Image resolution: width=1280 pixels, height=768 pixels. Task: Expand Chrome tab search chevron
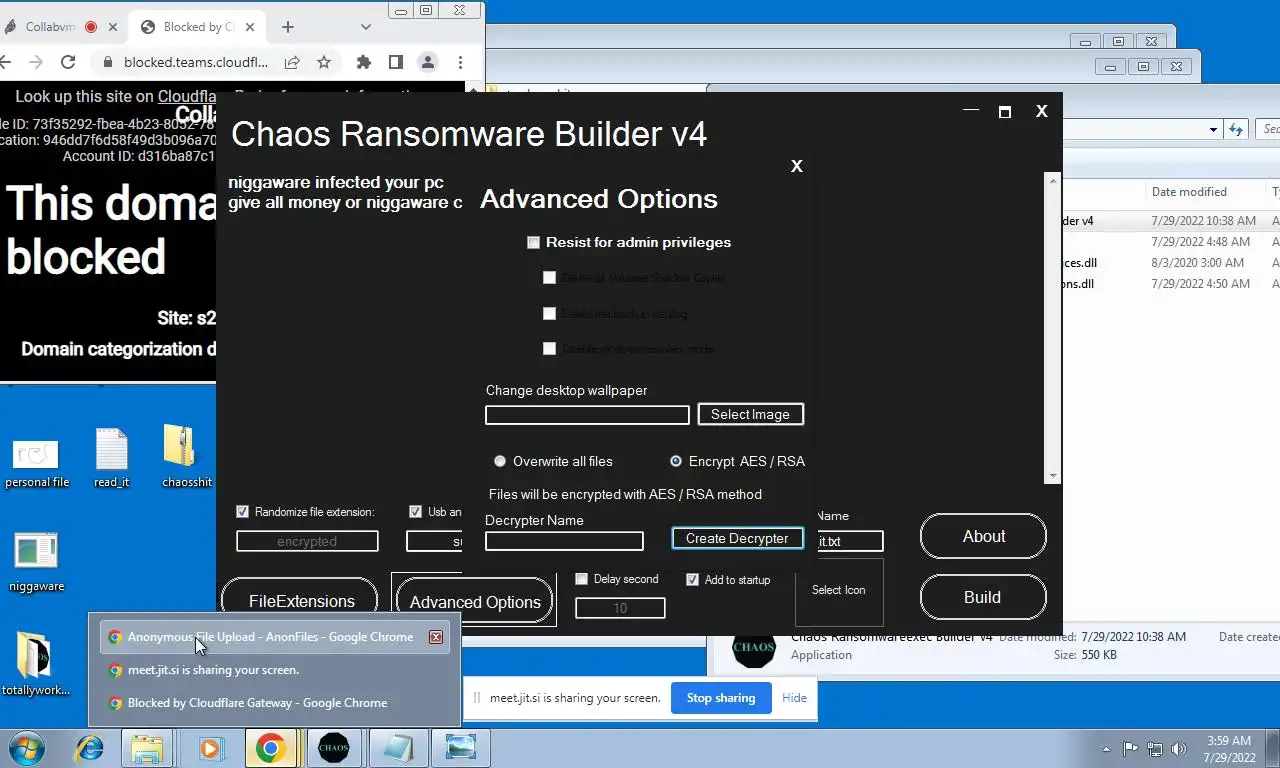pos(366,27)
